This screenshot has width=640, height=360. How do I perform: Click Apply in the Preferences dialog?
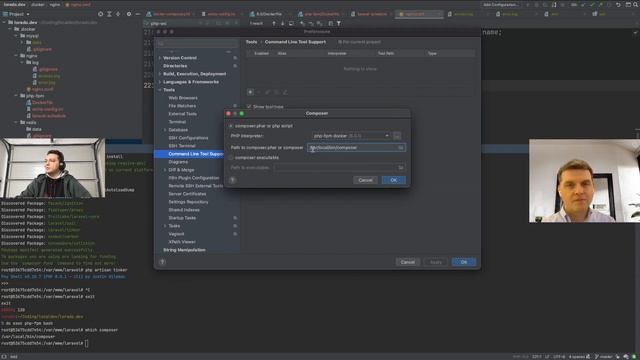pyautogui.click(x=436, y=262)
